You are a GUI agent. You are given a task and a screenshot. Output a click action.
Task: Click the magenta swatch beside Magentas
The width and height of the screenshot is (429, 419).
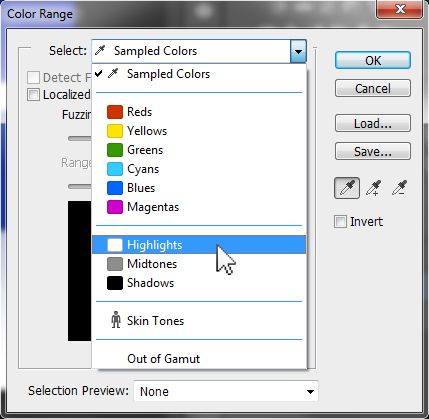tap(115, 207)
